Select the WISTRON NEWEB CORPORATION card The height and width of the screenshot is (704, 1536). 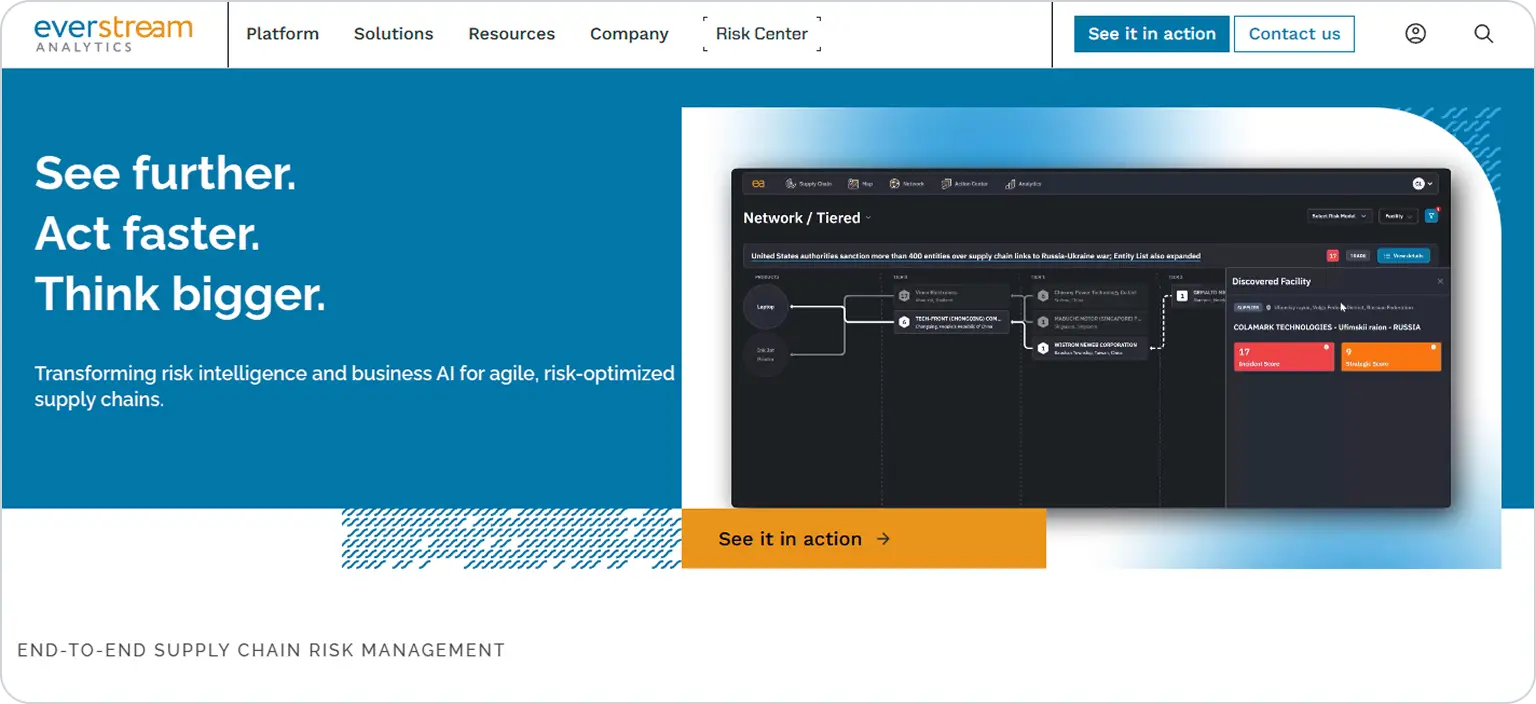click(x=1091, y=348)
